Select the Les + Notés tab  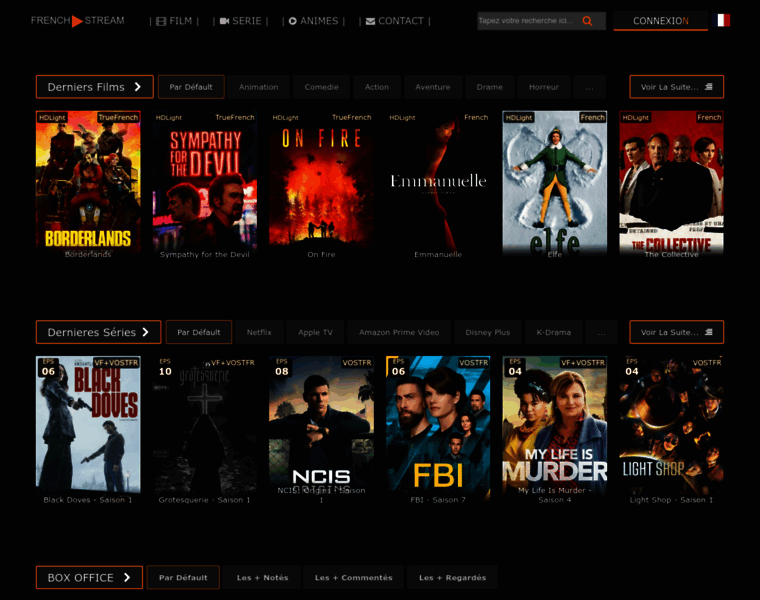click(x=262, y=577)
